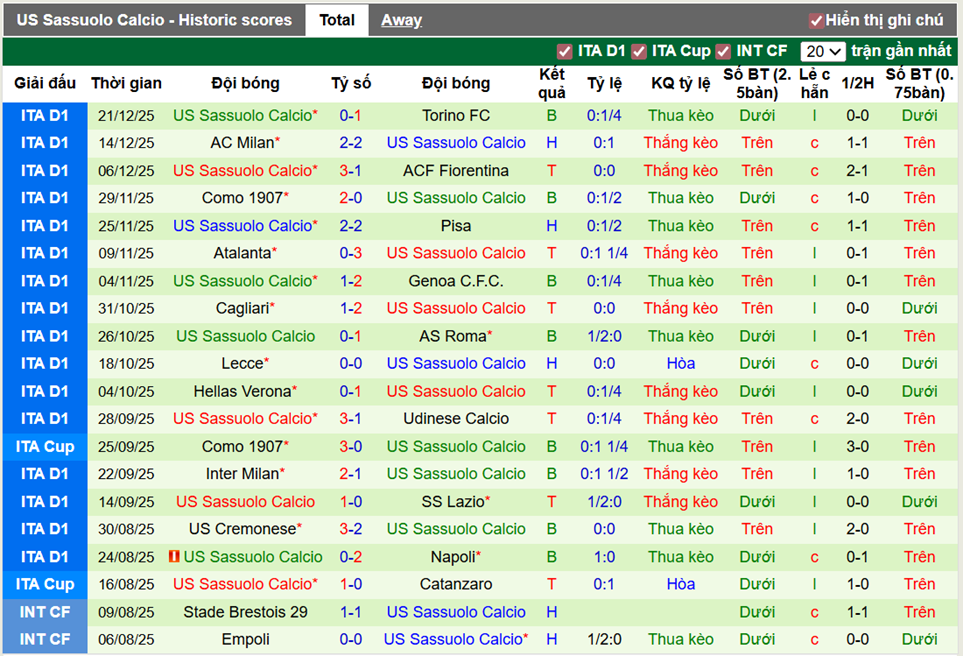963x656 pixels.
Task: Click the 1-1 score of Stade Brestois match
Action: [351, 612]
